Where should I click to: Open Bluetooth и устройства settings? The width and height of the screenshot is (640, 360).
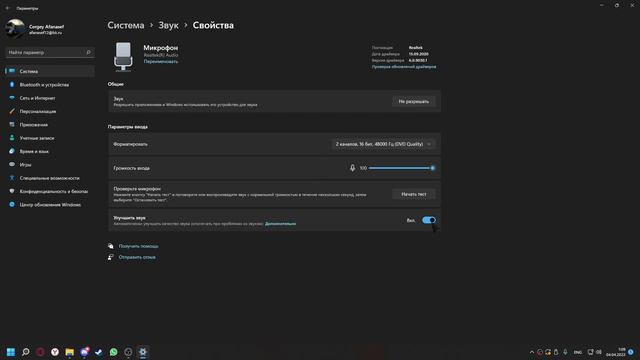click(50, 84)
